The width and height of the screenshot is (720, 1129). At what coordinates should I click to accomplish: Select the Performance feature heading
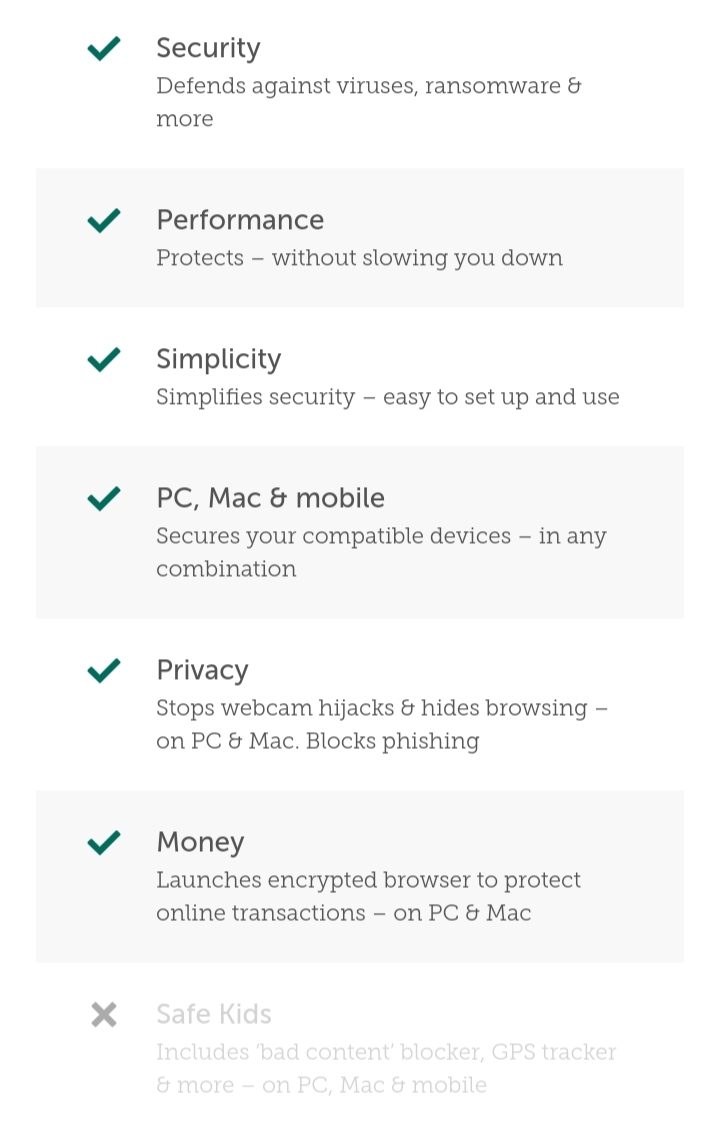[x=240, y=220]
